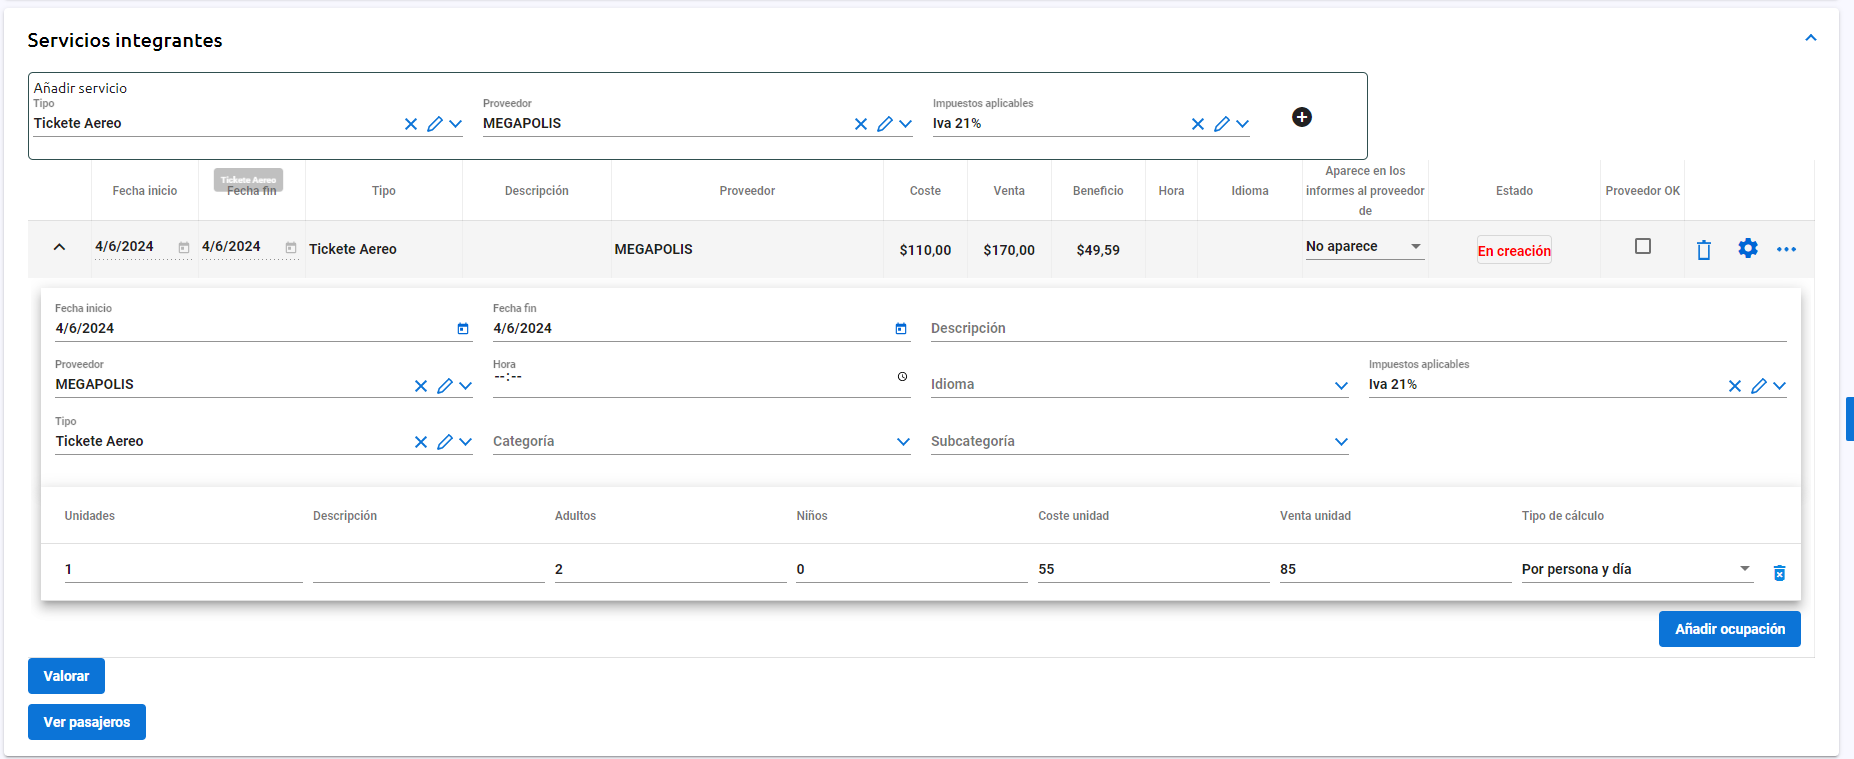Screen dimensions: 1854x759
Task: Edit Impuestos aplicables in detail panel
Action: point(1759,386)
